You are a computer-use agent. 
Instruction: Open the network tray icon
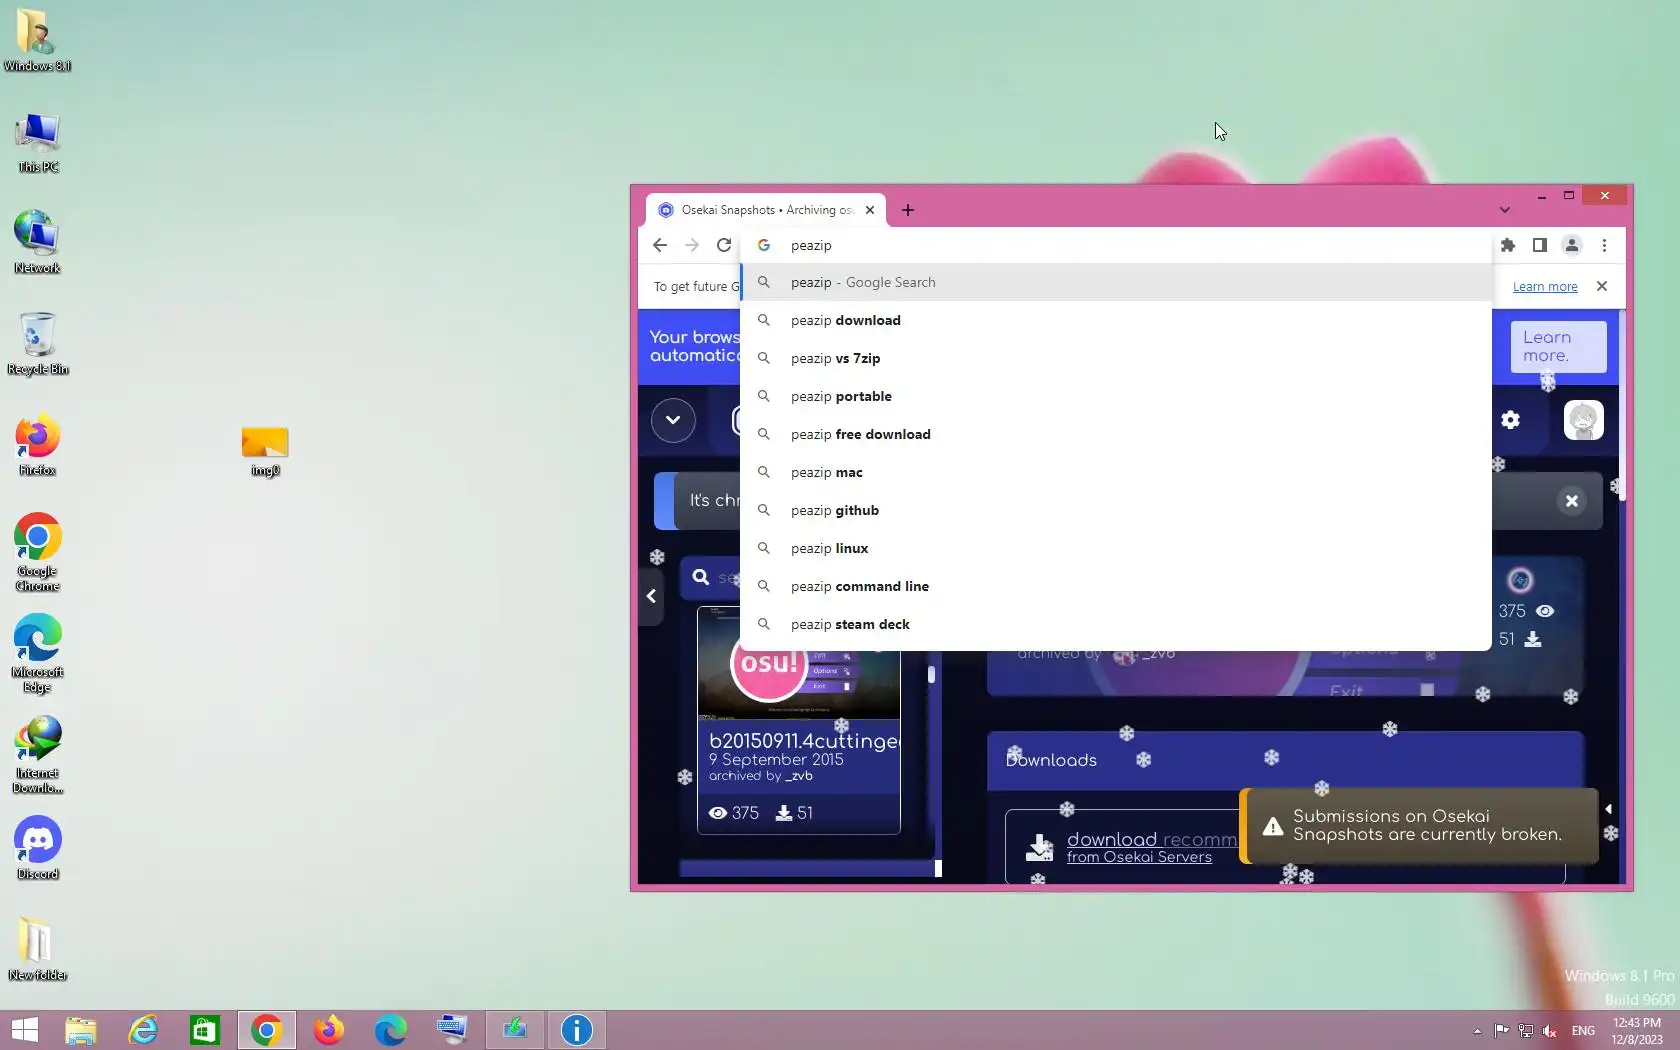point(1525,1031)
